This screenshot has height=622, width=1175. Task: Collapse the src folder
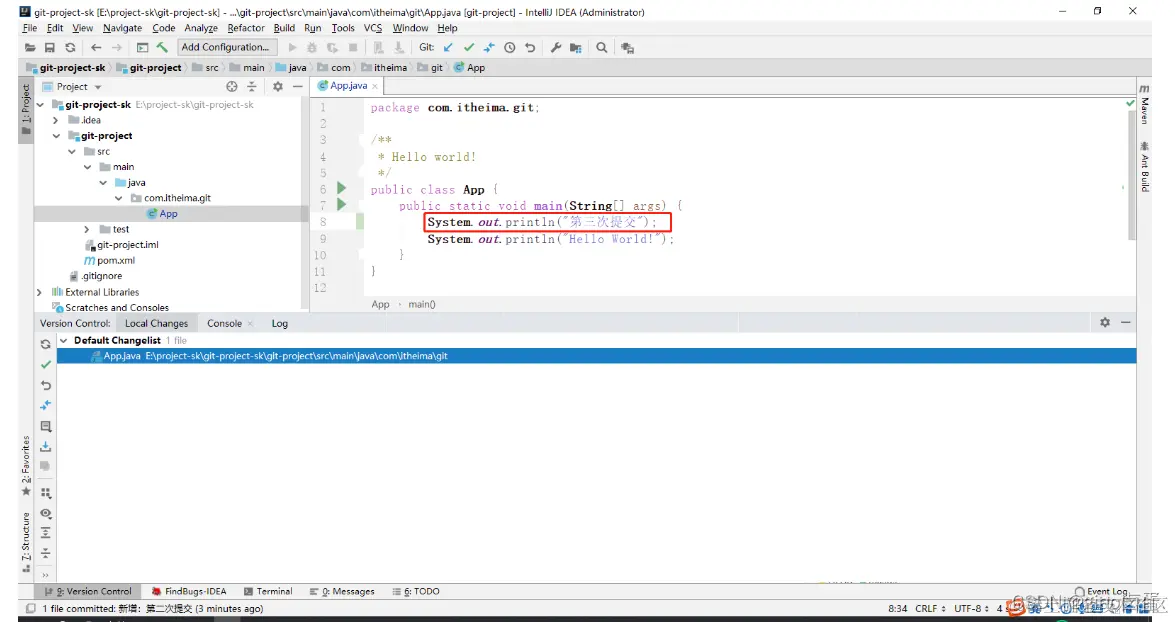click(72, 151)
